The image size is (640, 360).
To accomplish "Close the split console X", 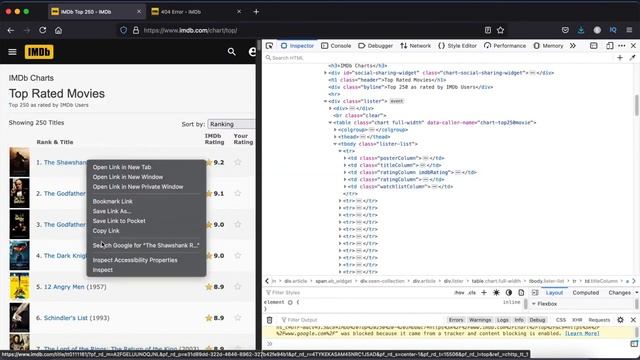I will coord(633,320).
